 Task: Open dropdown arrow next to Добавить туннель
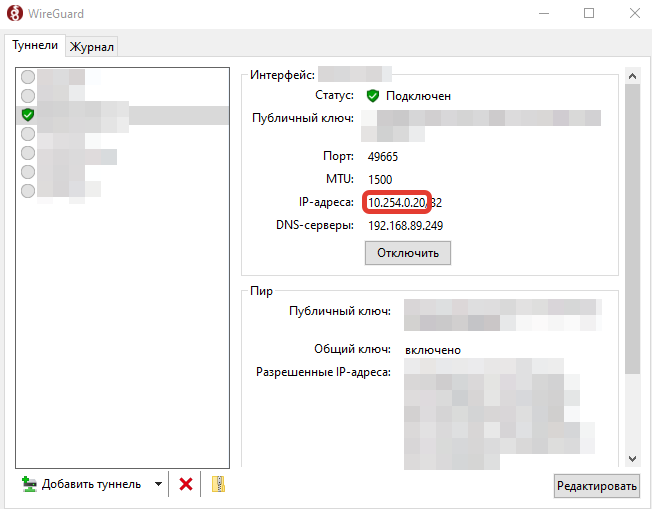pyautogui.click(x=158, y=484)
